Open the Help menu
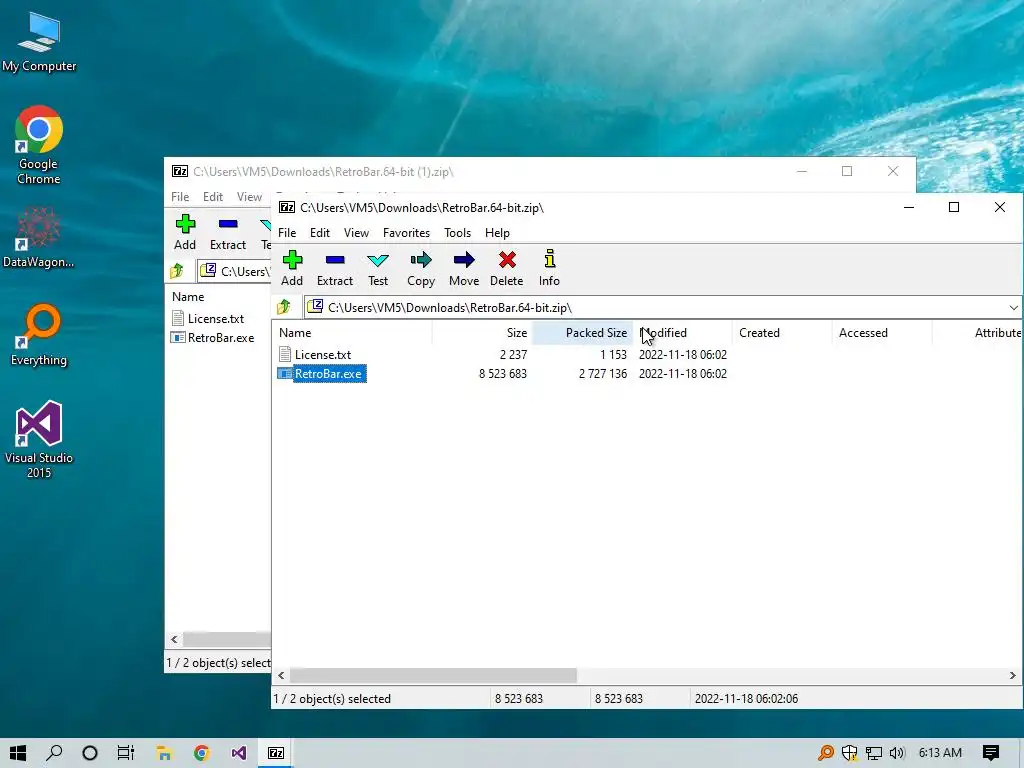Image resolution: width=1024 pixels, height=768 pixels. (x=497, y=232)
